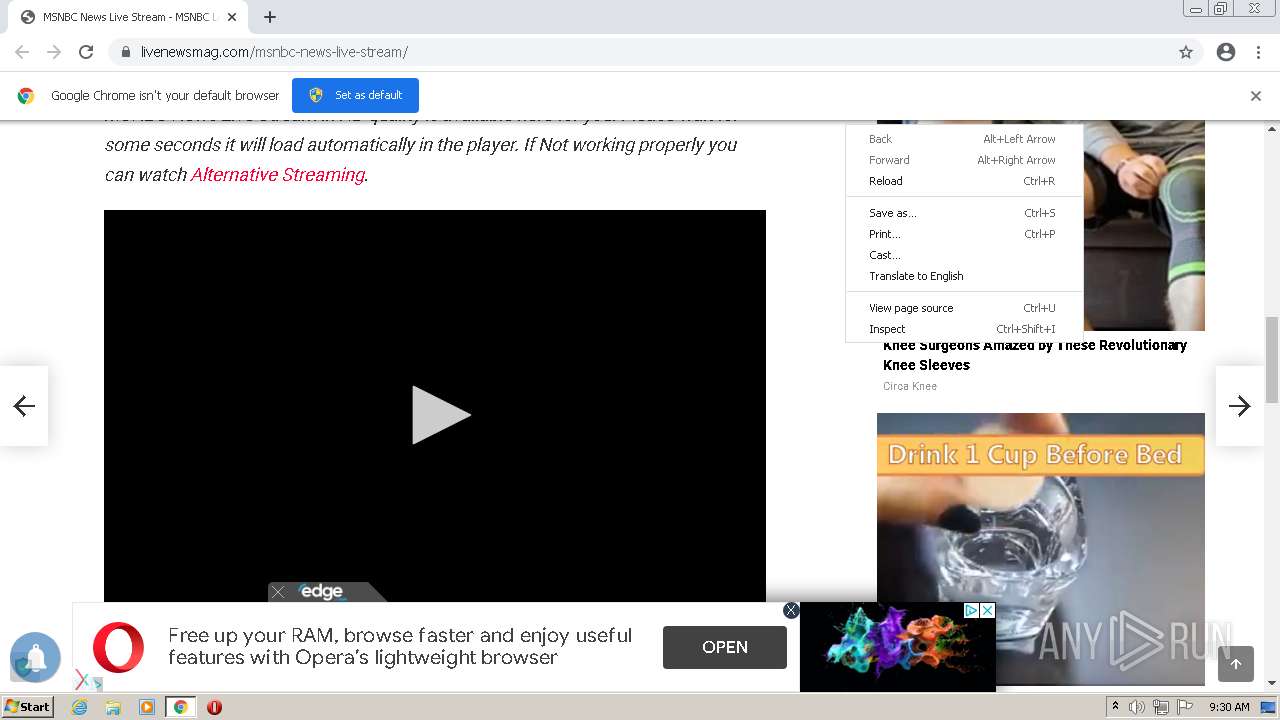Dismiss the default browser notification bar
This screenshot has width=1280, height=720.
pyautogui.click(x=1256, y=96)
